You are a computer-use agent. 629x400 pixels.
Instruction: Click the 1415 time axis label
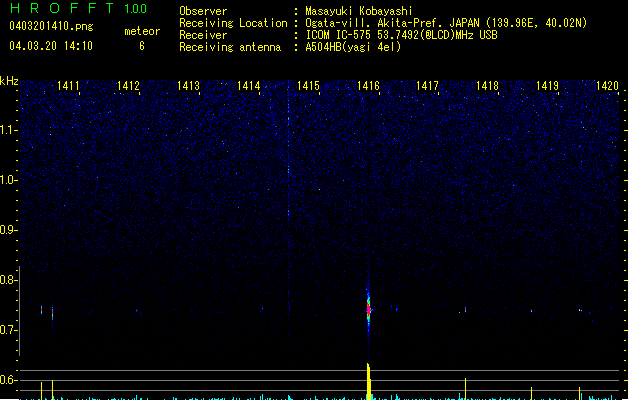pos(308,86)
